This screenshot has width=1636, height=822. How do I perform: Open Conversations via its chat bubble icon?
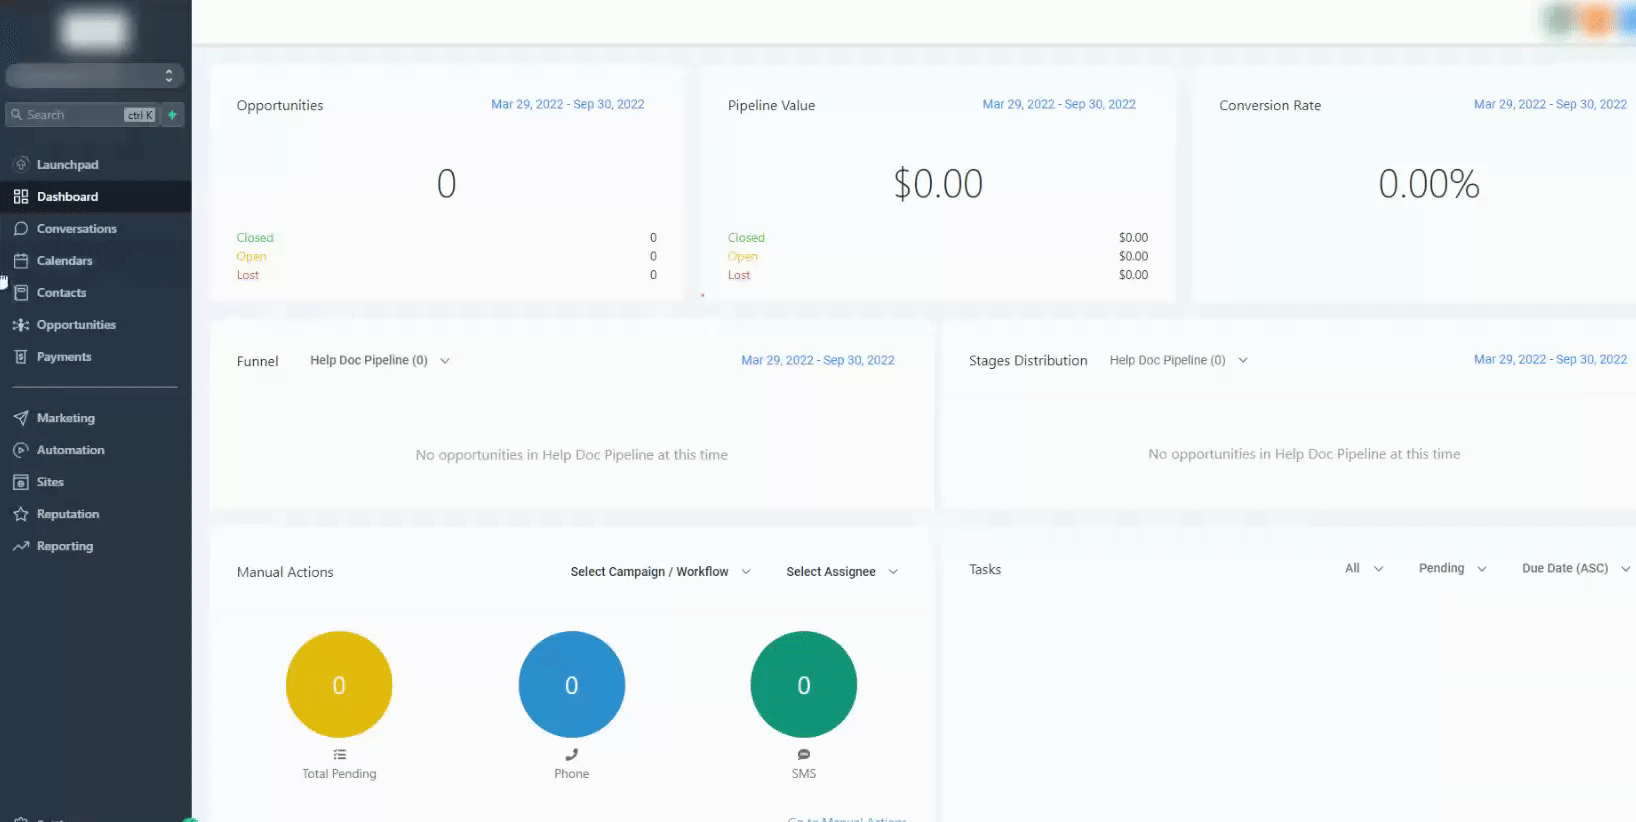tap(21, 229)
